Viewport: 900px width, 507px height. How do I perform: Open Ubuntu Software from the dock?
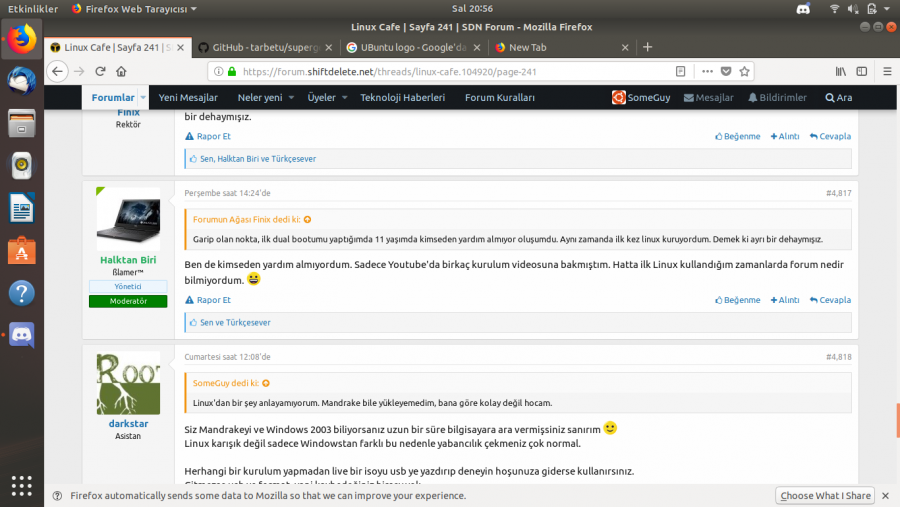pyautogui.click(x=22, y=250)
